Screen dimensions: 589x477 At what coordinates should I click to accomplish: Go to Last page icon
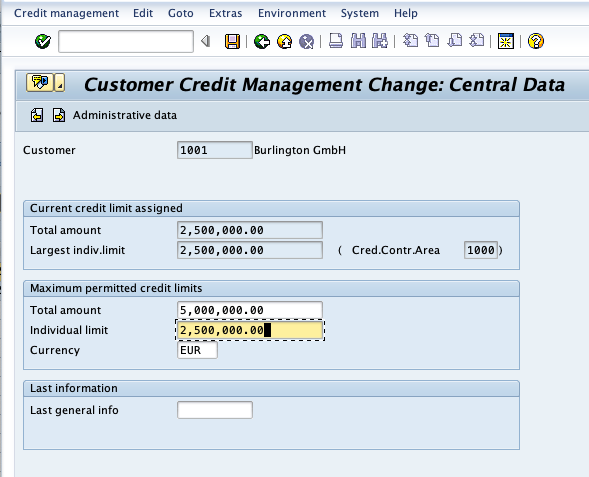pyautogui.click(x=477, y=41)
